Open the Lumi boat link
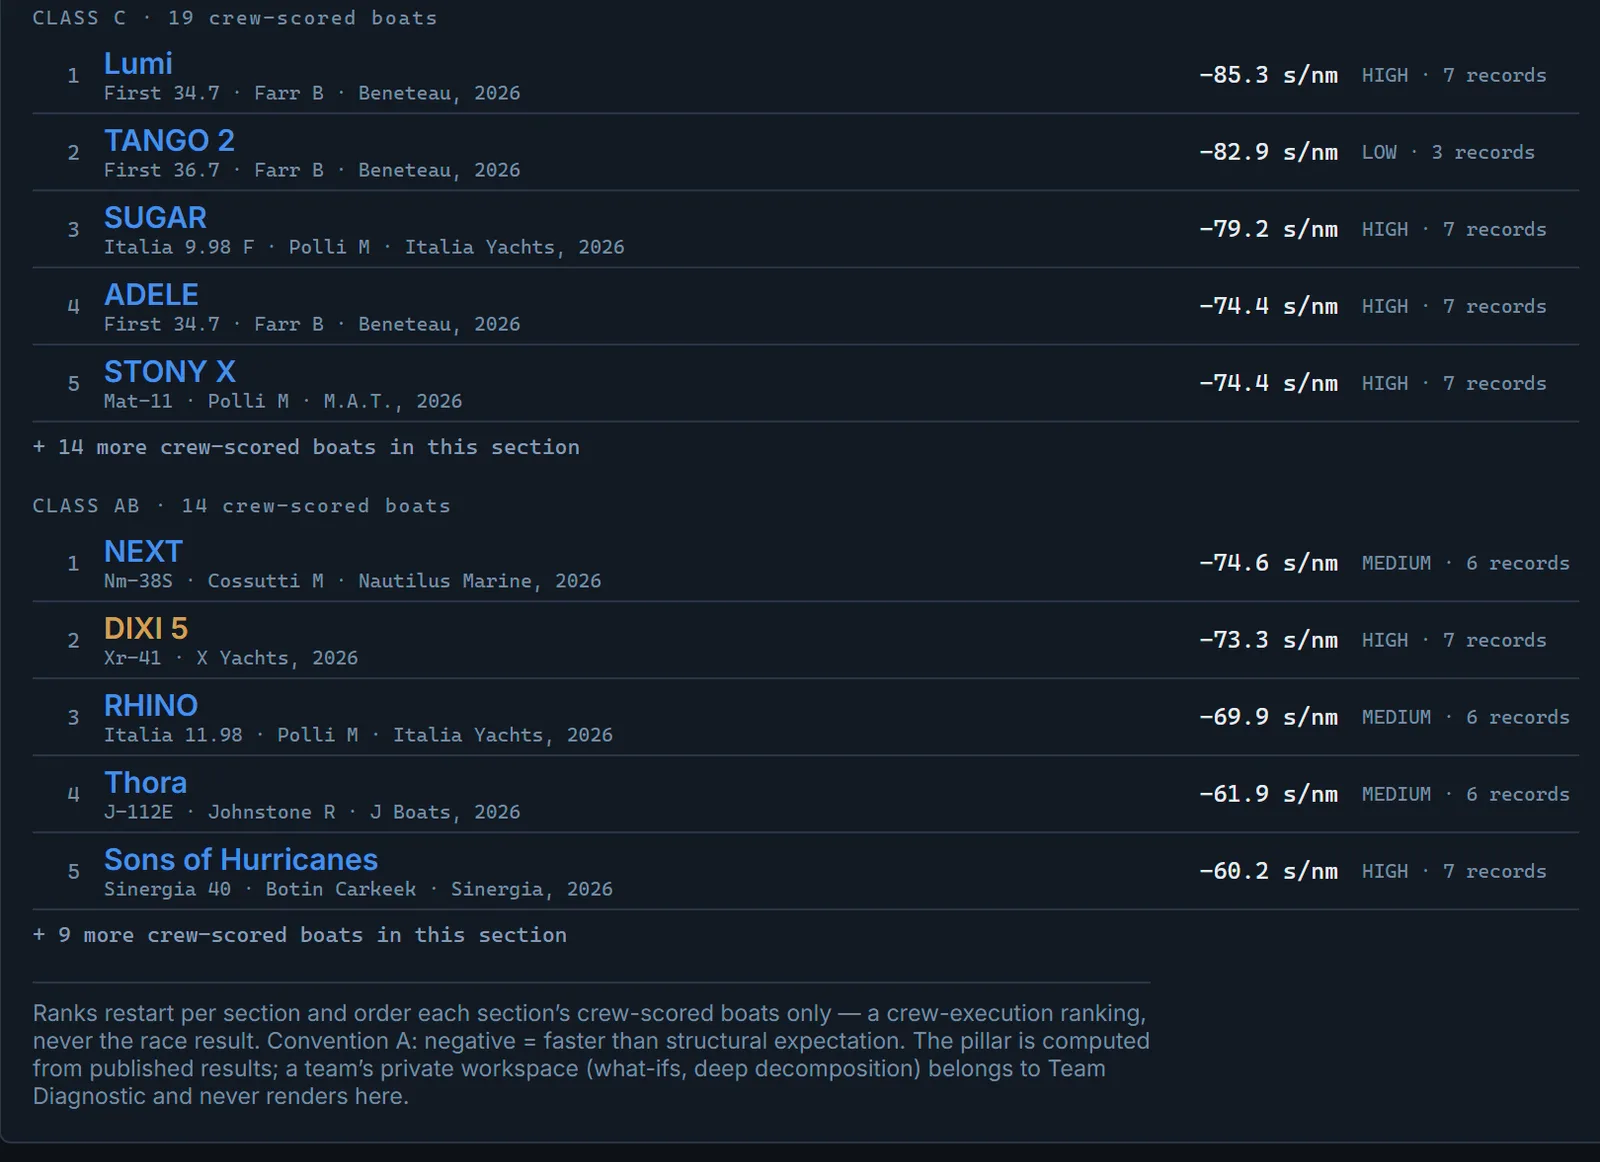Image resolution: width=1600 pixels, height=1162 pixels. 138,63
